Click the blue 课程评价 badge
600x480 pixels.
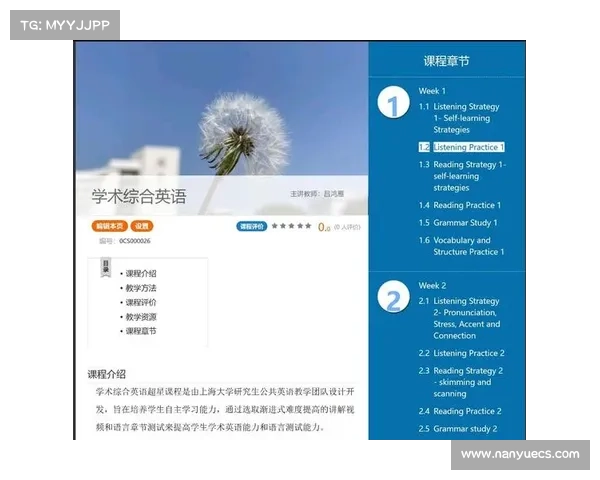coord(252,226)
